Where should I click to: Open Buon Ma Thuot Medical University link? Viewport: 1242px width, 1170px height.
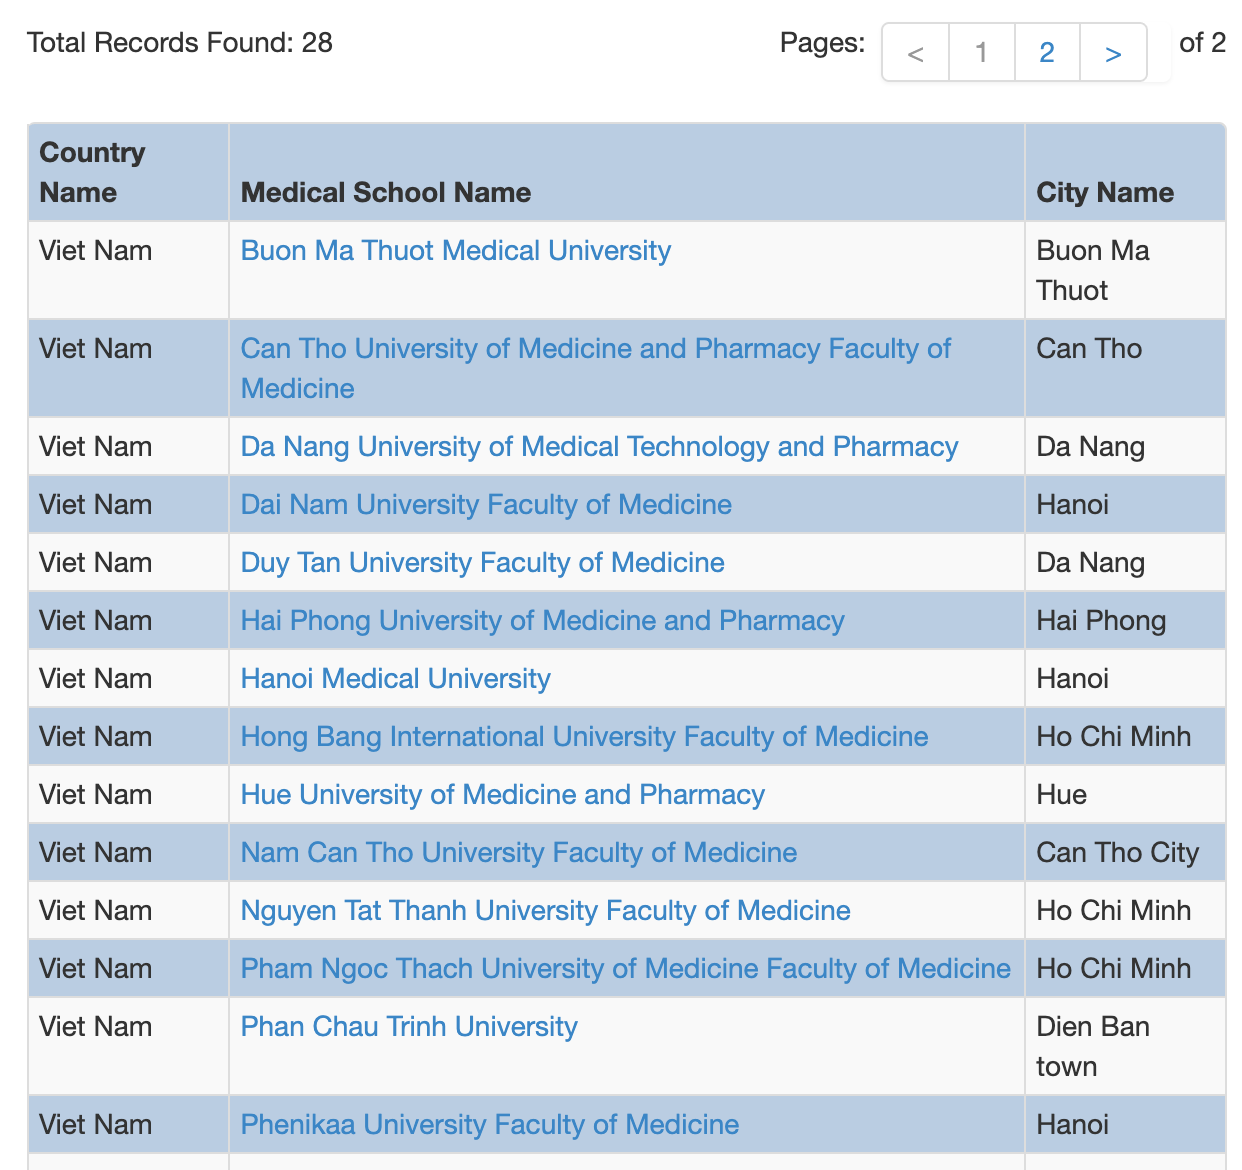tap(456, 250)
